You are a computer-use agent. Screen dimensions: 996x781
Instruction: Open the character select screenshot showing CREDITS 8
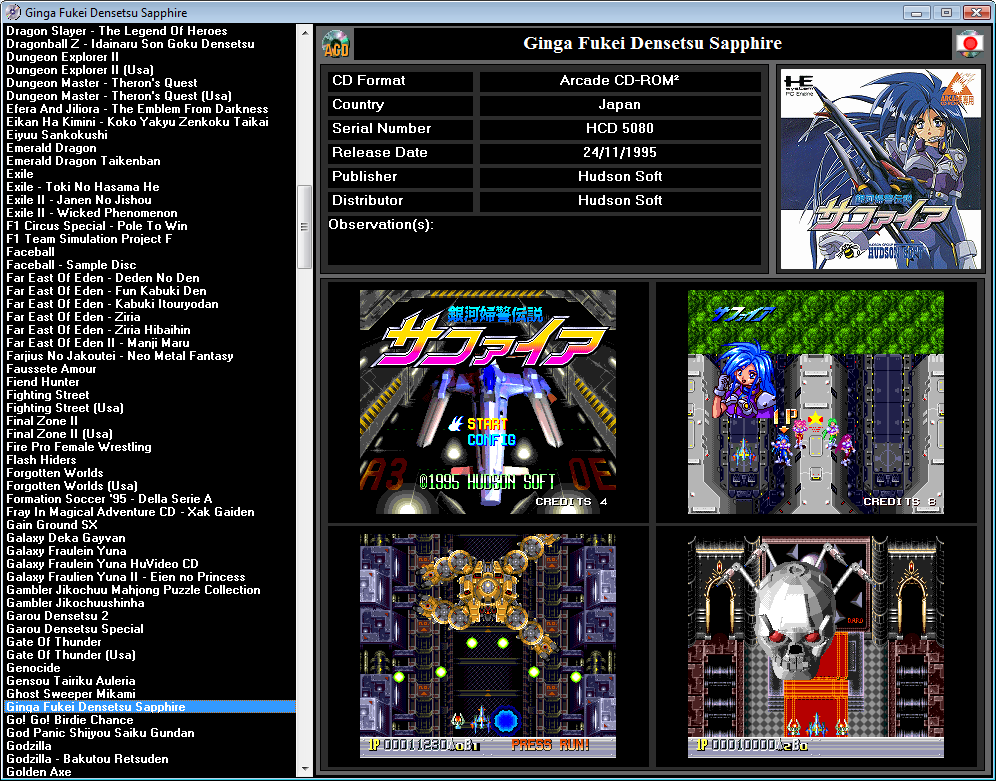tap(815, 402)
